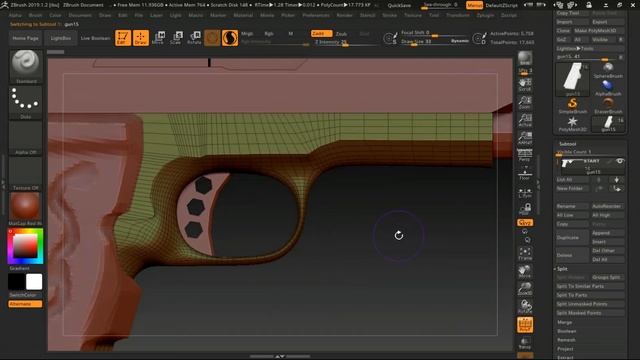This screenshot has width=640, height=360.
Task: Click the sculptris pro S-shaped icon
Action: [x=230, y=38]
